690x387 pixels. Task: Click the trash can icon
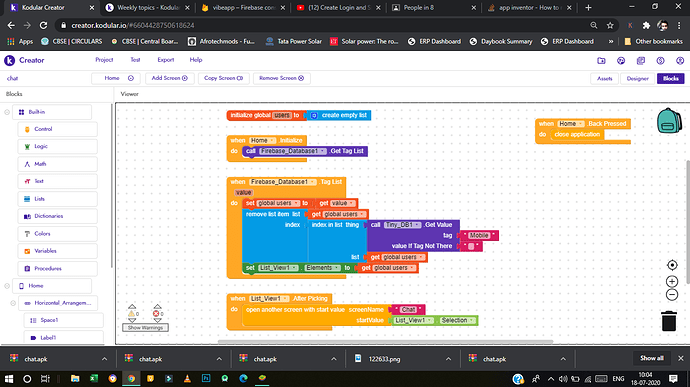pos(669,321)
